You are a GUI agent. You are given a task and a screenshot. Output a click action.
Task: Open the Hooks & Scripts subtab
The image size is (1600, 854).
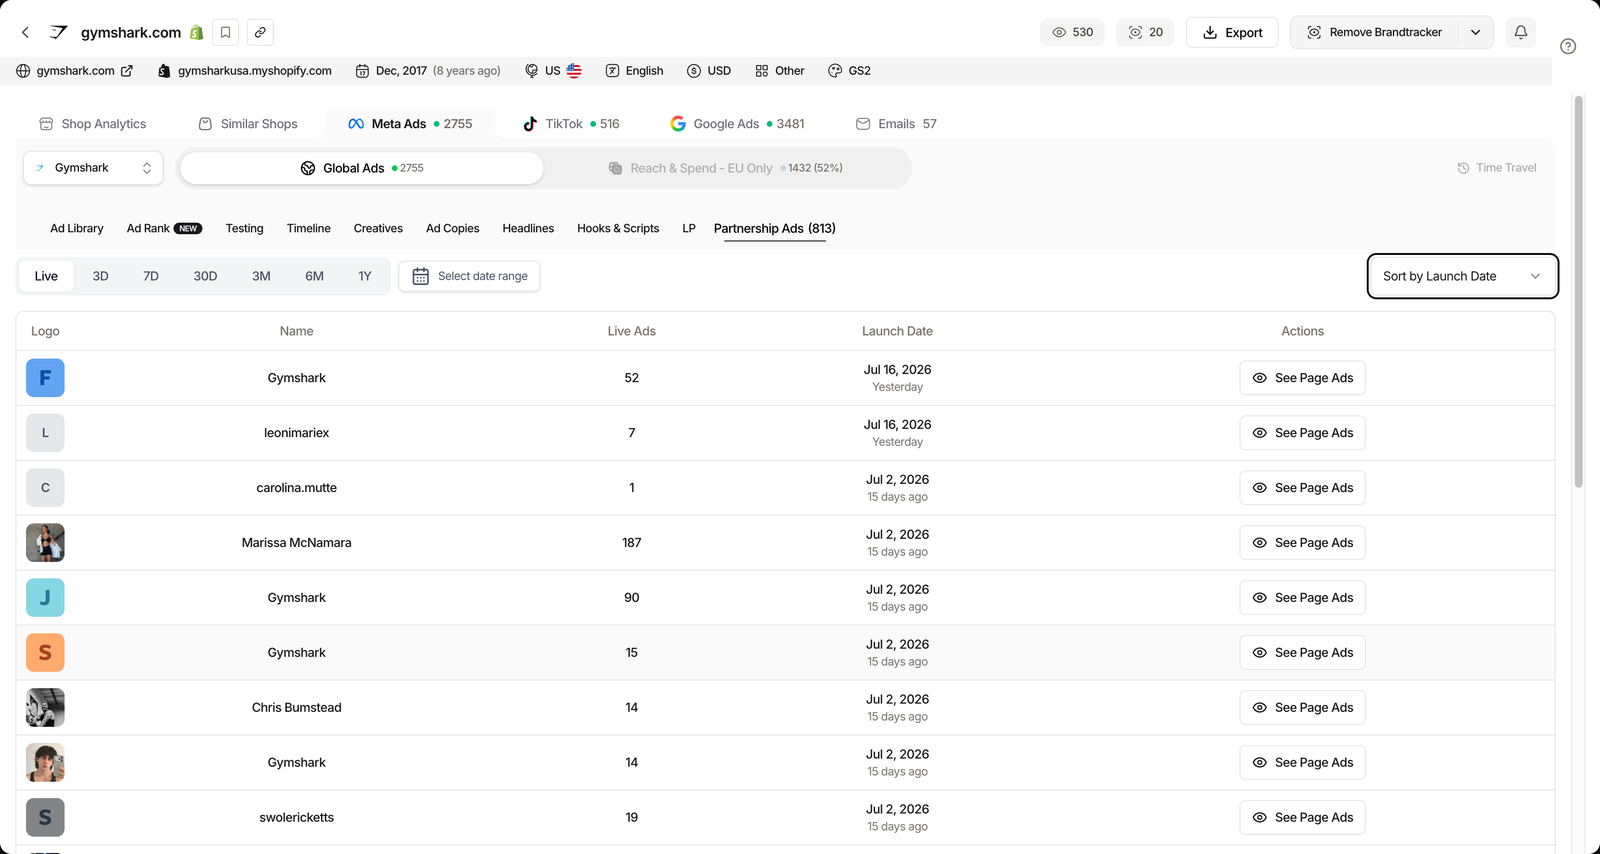618,228
